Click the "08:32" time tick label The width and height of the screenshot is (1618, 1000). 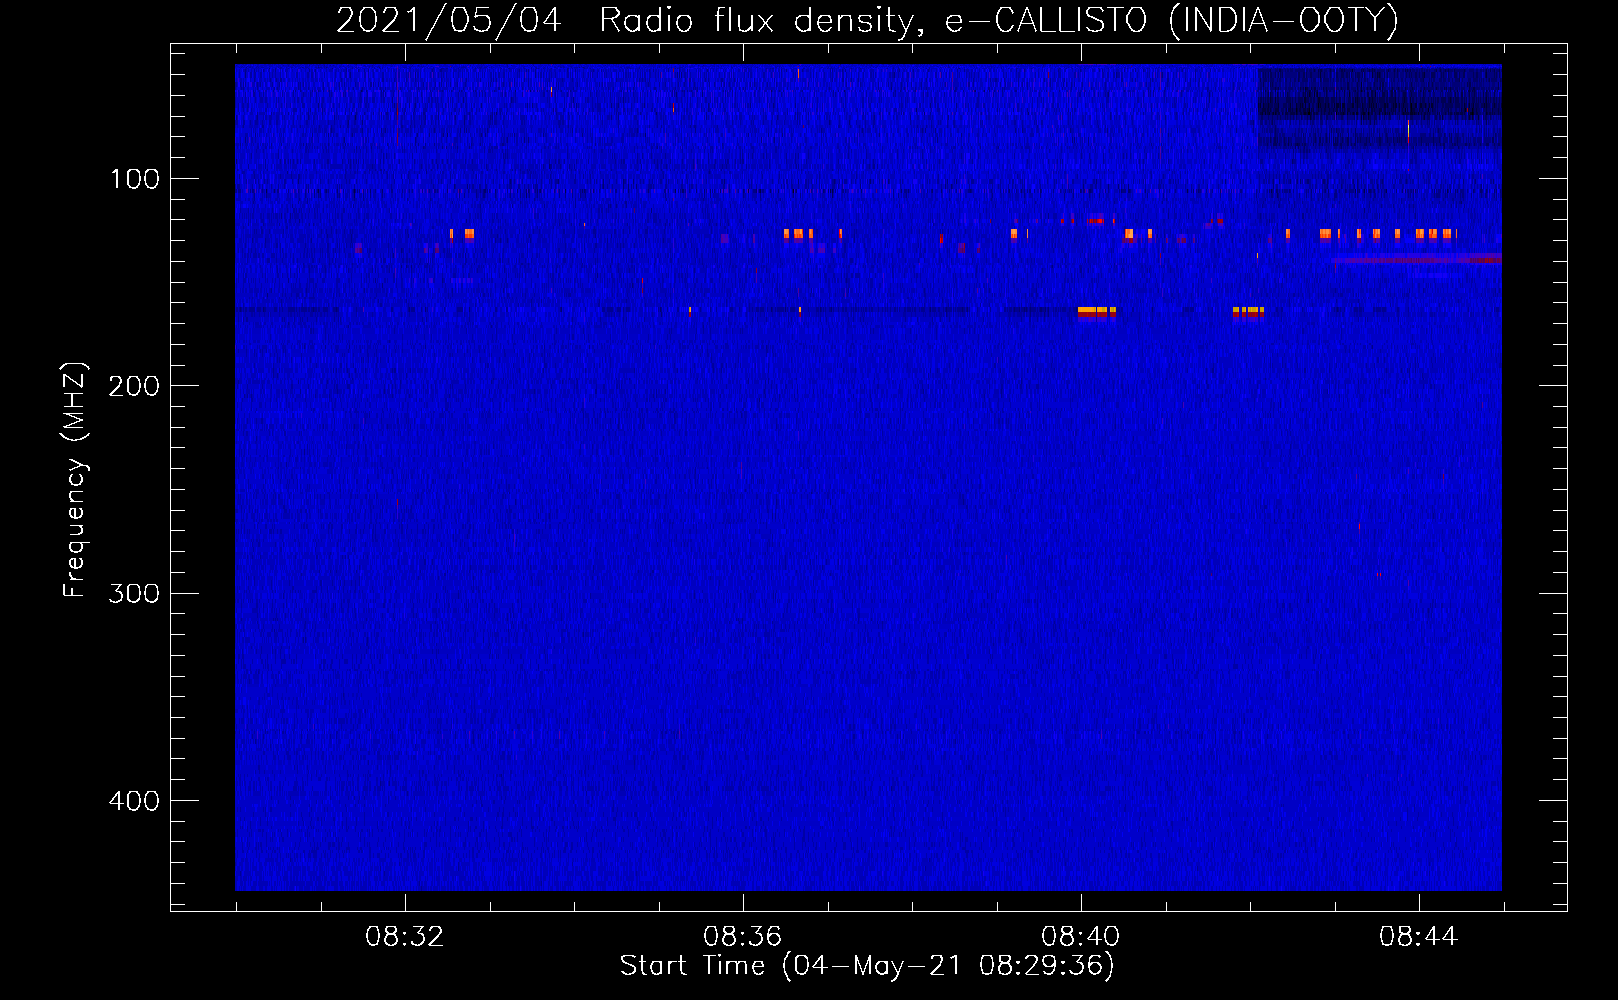pyautogui.click(x=405, y=937)
